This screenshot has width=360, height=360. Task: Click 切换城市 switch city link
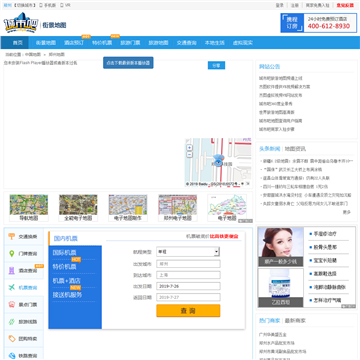tap(25, 5)
